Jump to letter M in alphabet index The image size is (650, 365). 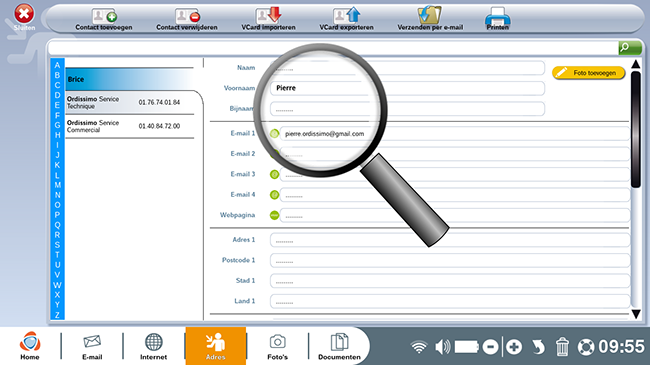tap(57, 185)
